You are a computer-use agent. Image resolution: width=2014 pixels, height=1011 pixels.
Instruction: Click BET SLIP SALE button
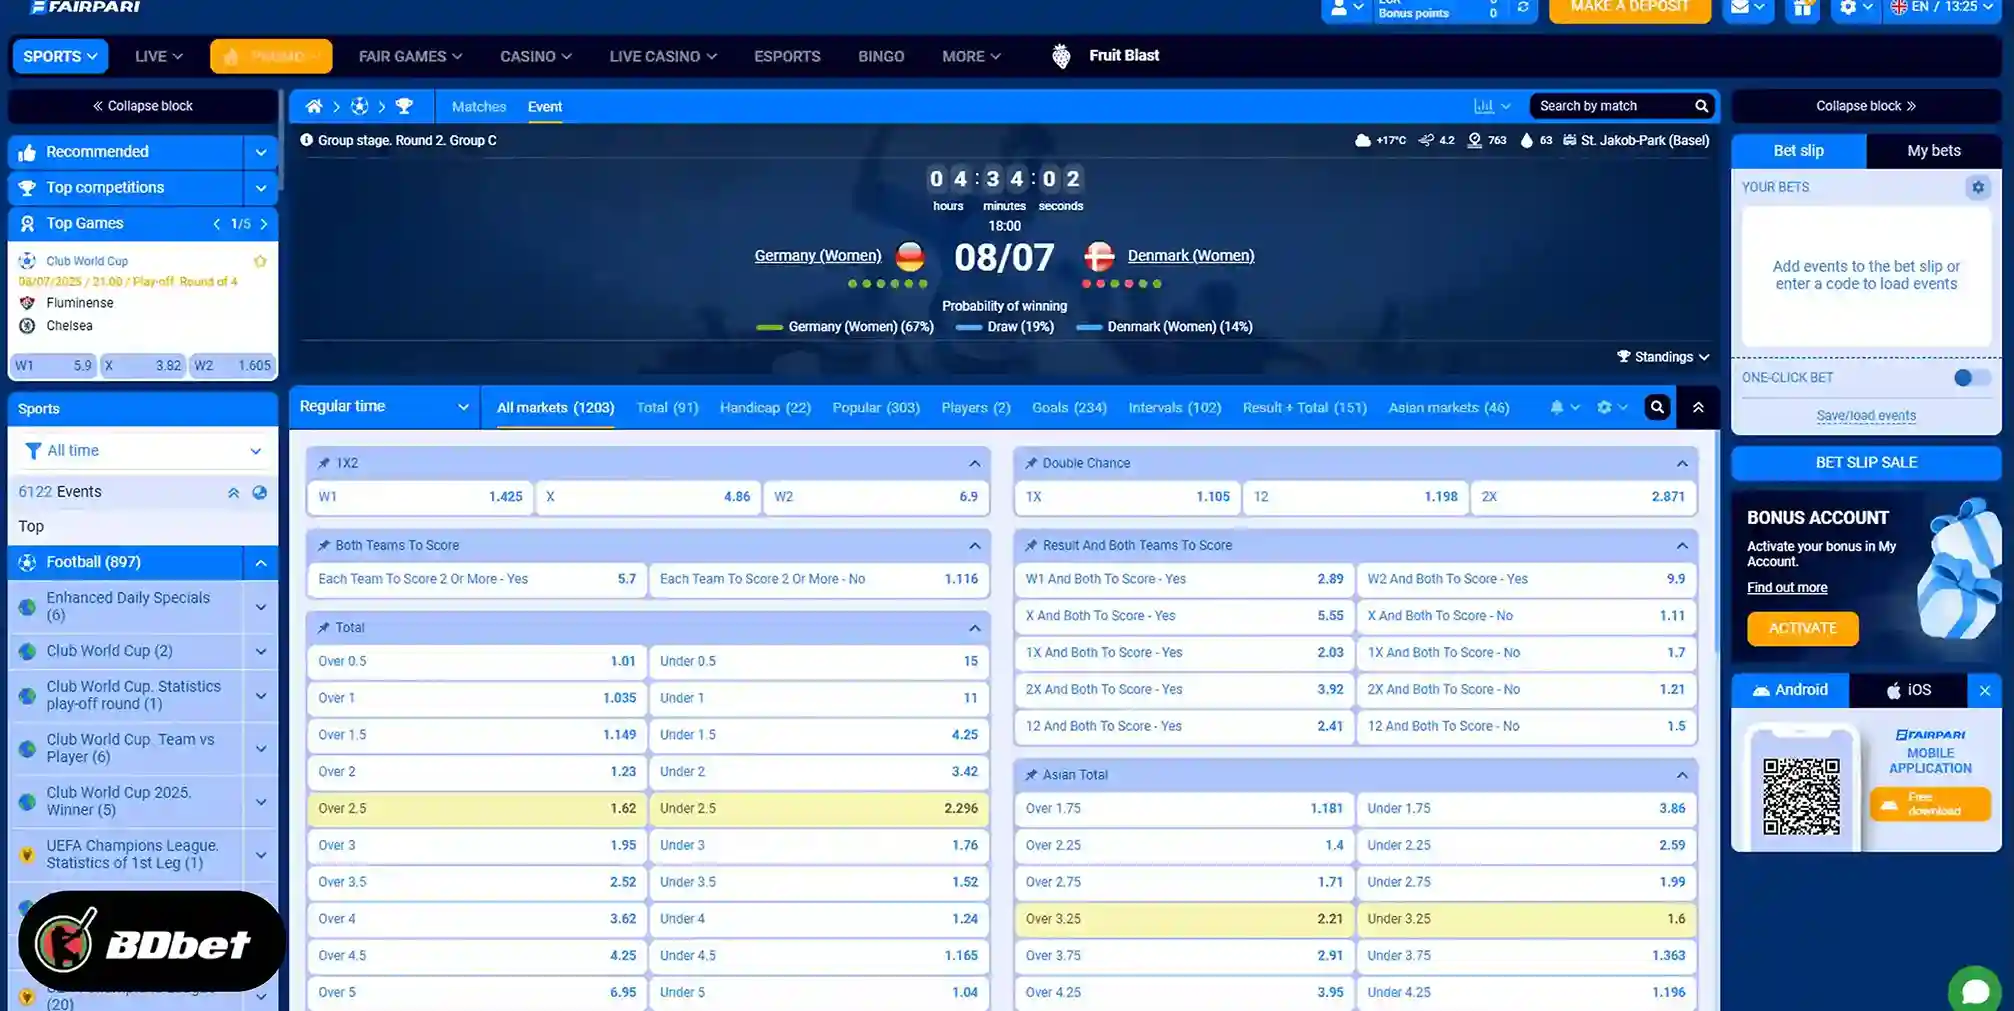point(1866,463)
